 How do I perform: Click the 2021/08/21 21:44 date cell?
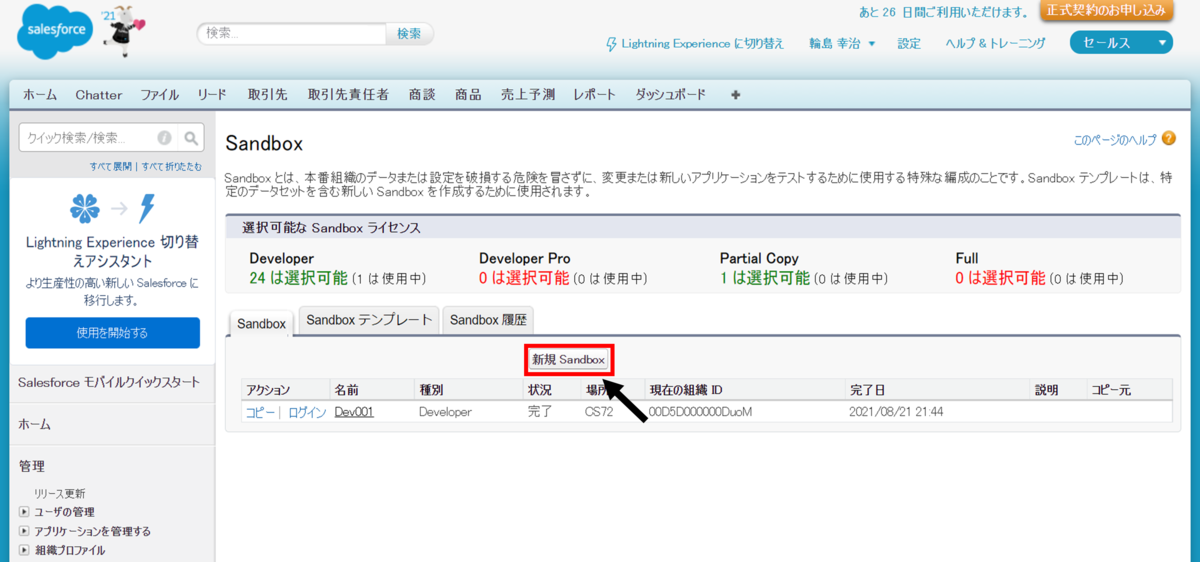[x=896, y=412]
